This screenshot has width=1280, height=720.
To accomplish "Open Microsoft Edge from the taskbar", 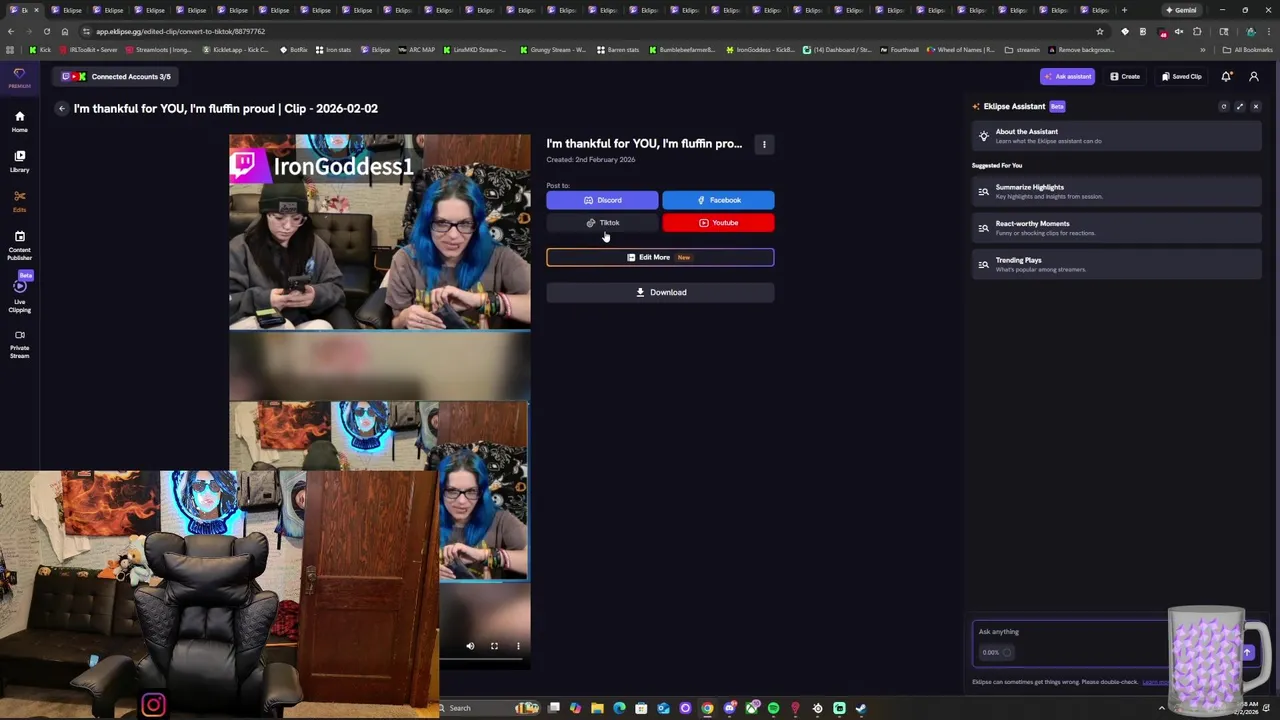I will click(x=619, y=708).
